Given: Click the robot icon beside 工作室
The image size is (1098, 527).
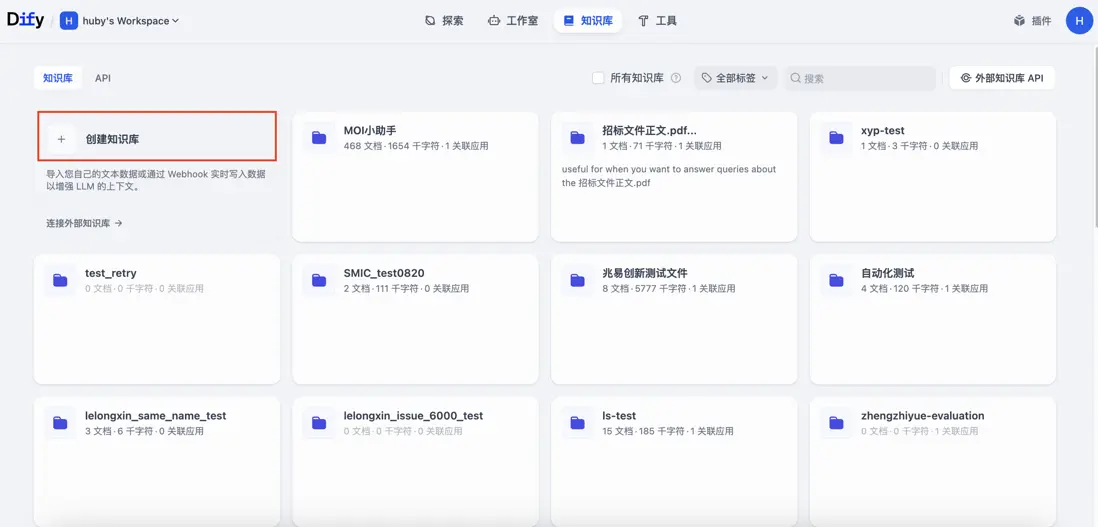Looking at the screenshot, I should [493, 21].
